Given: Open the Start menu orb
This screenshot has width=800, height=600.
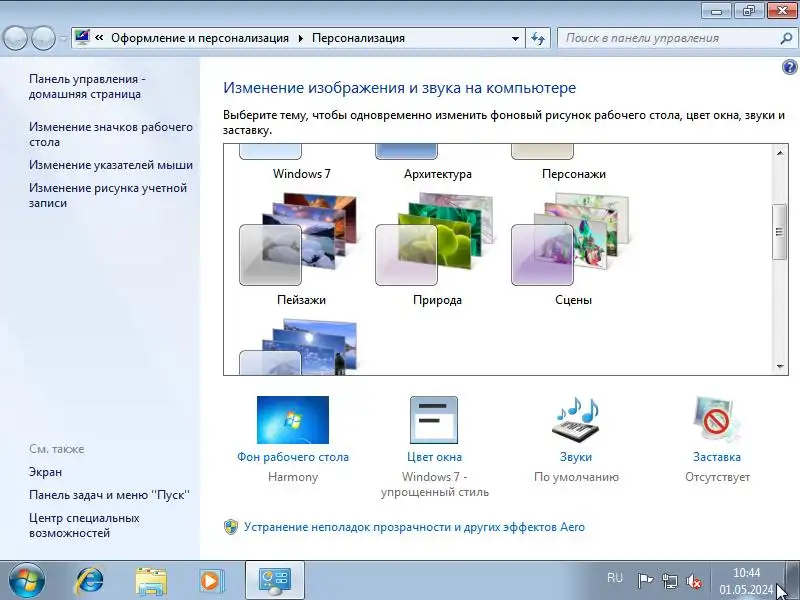Looking at the screenshot, I should point(27,580).
